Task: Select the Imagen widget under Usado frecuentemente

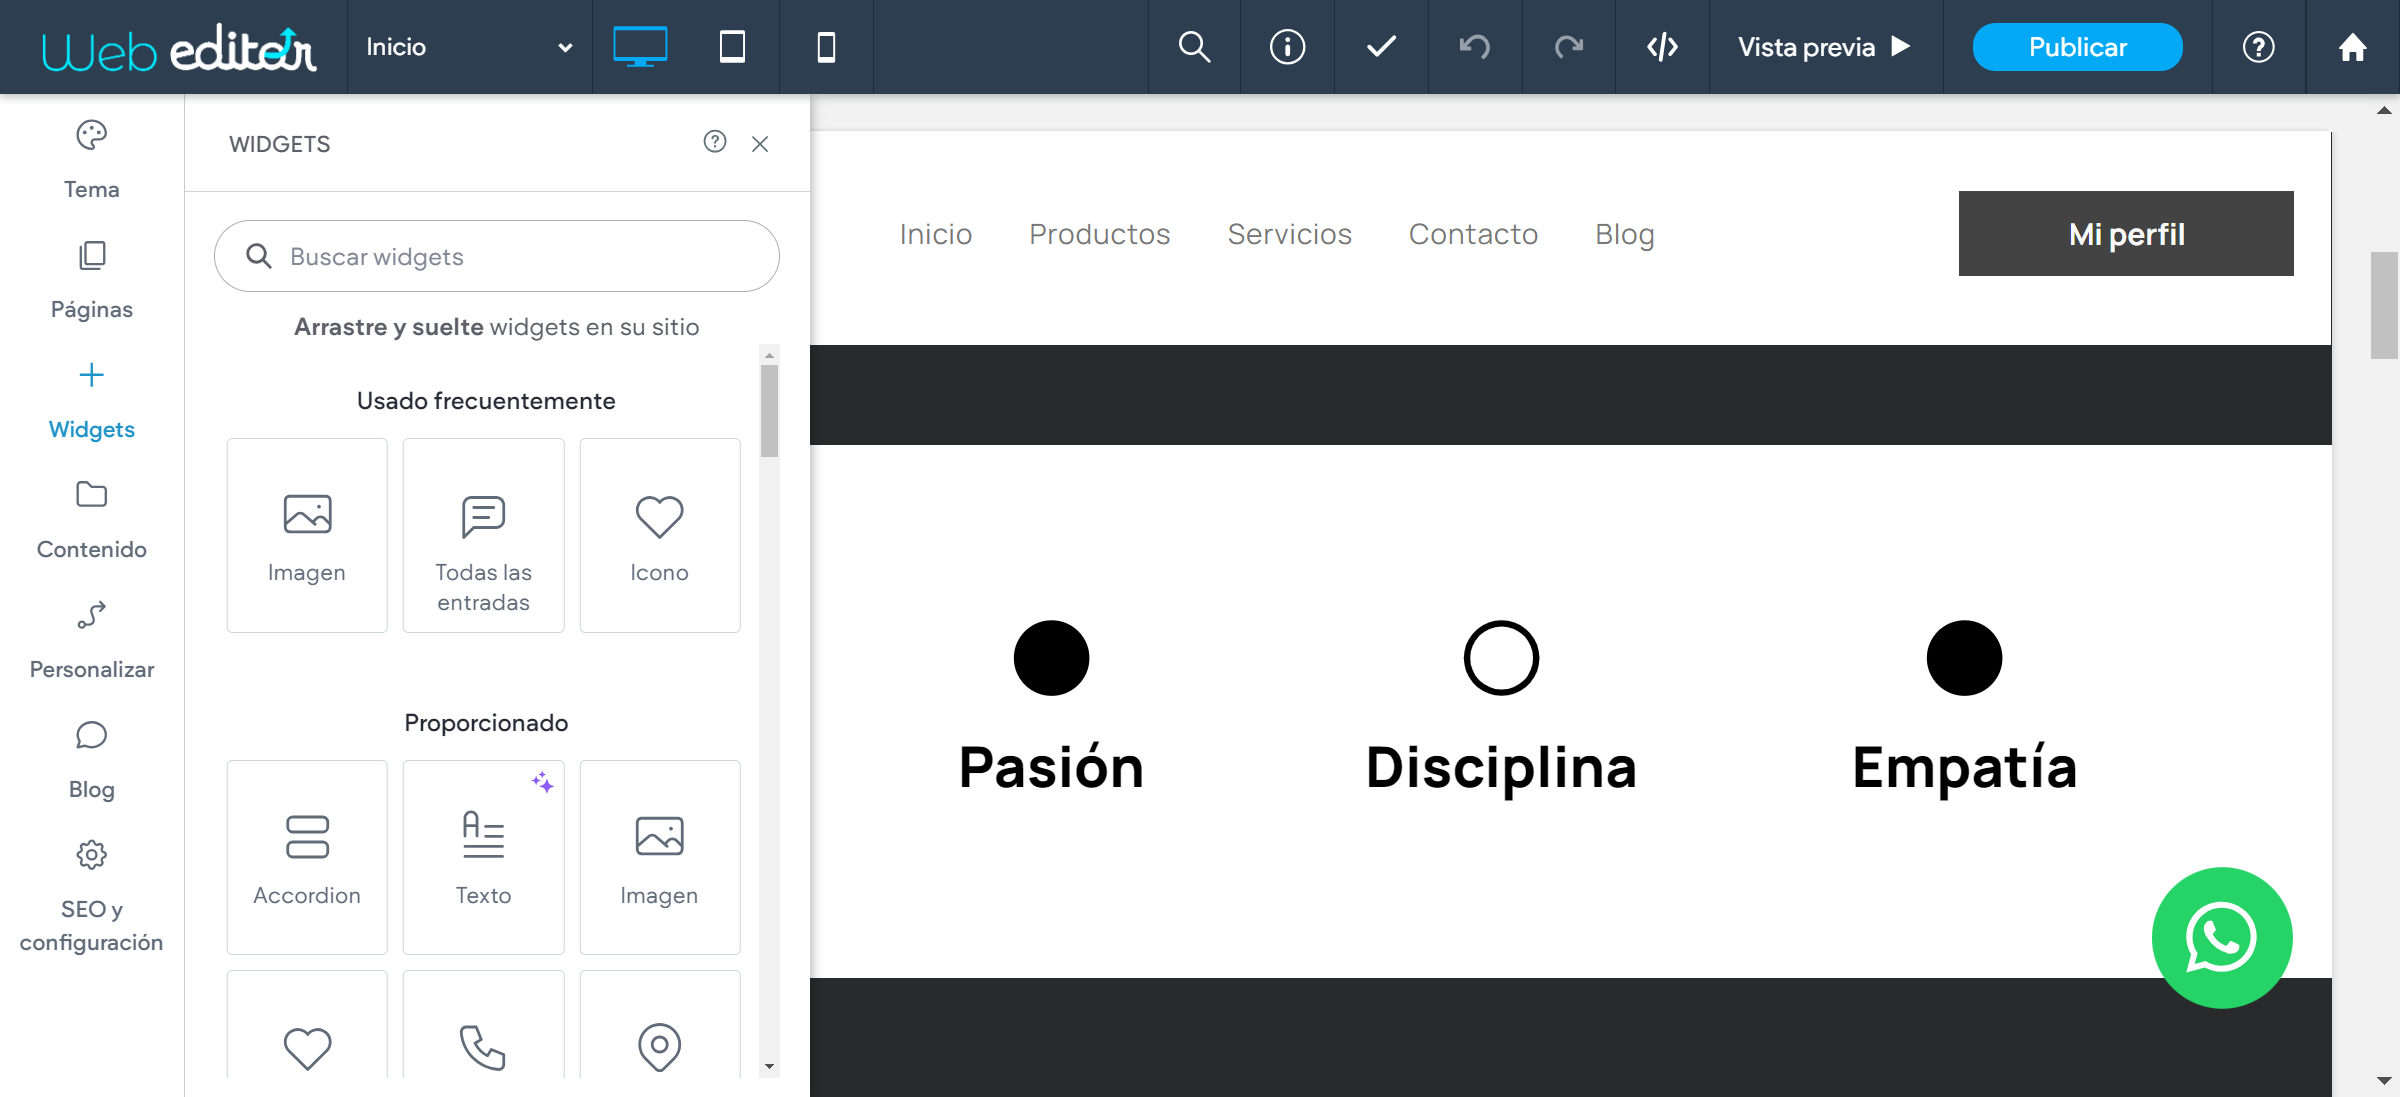Action: (307, 535)
